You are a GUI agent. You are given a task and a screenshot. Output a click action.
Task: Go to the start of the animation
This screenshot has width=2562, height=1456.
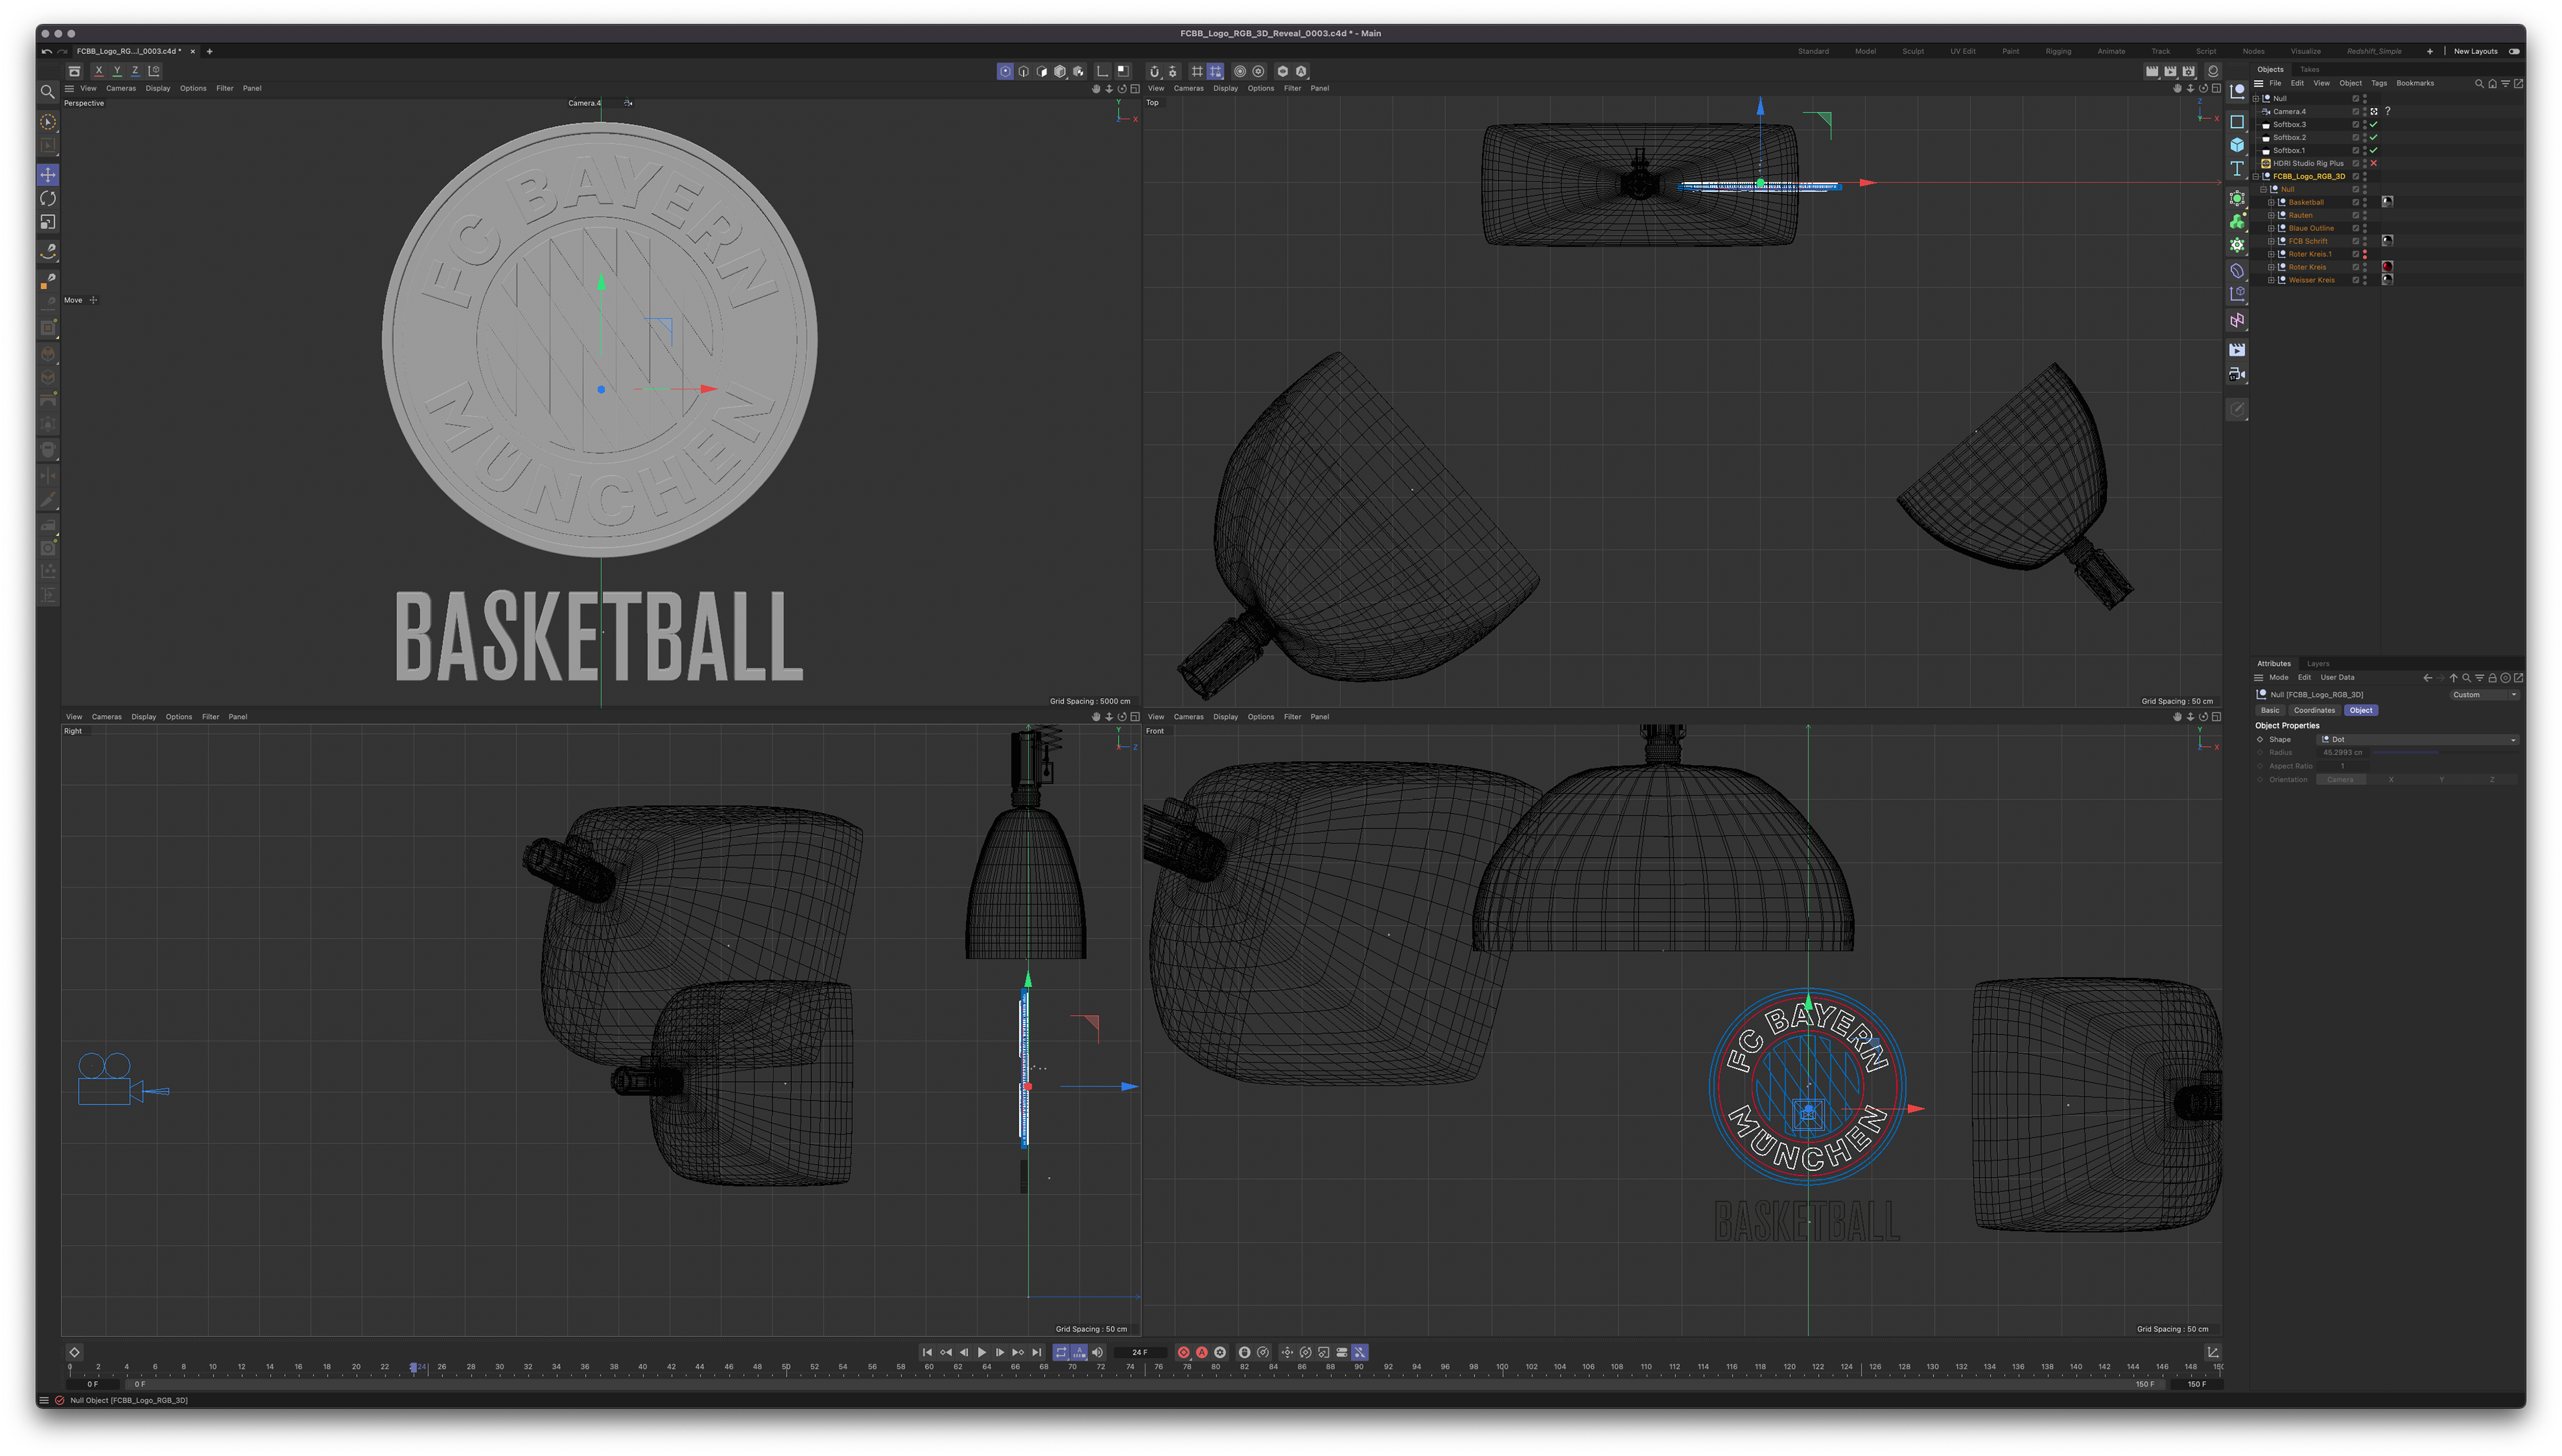pos(927,1352)
